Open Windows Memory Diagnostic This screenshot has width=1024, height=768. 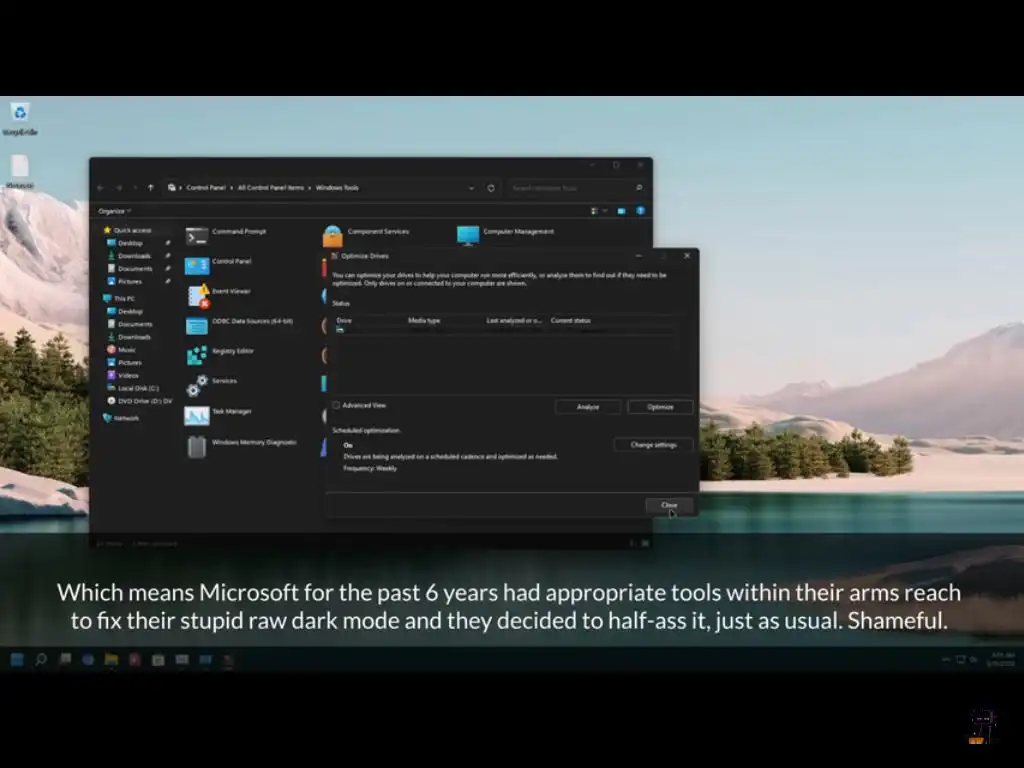(x=241, y=445)
